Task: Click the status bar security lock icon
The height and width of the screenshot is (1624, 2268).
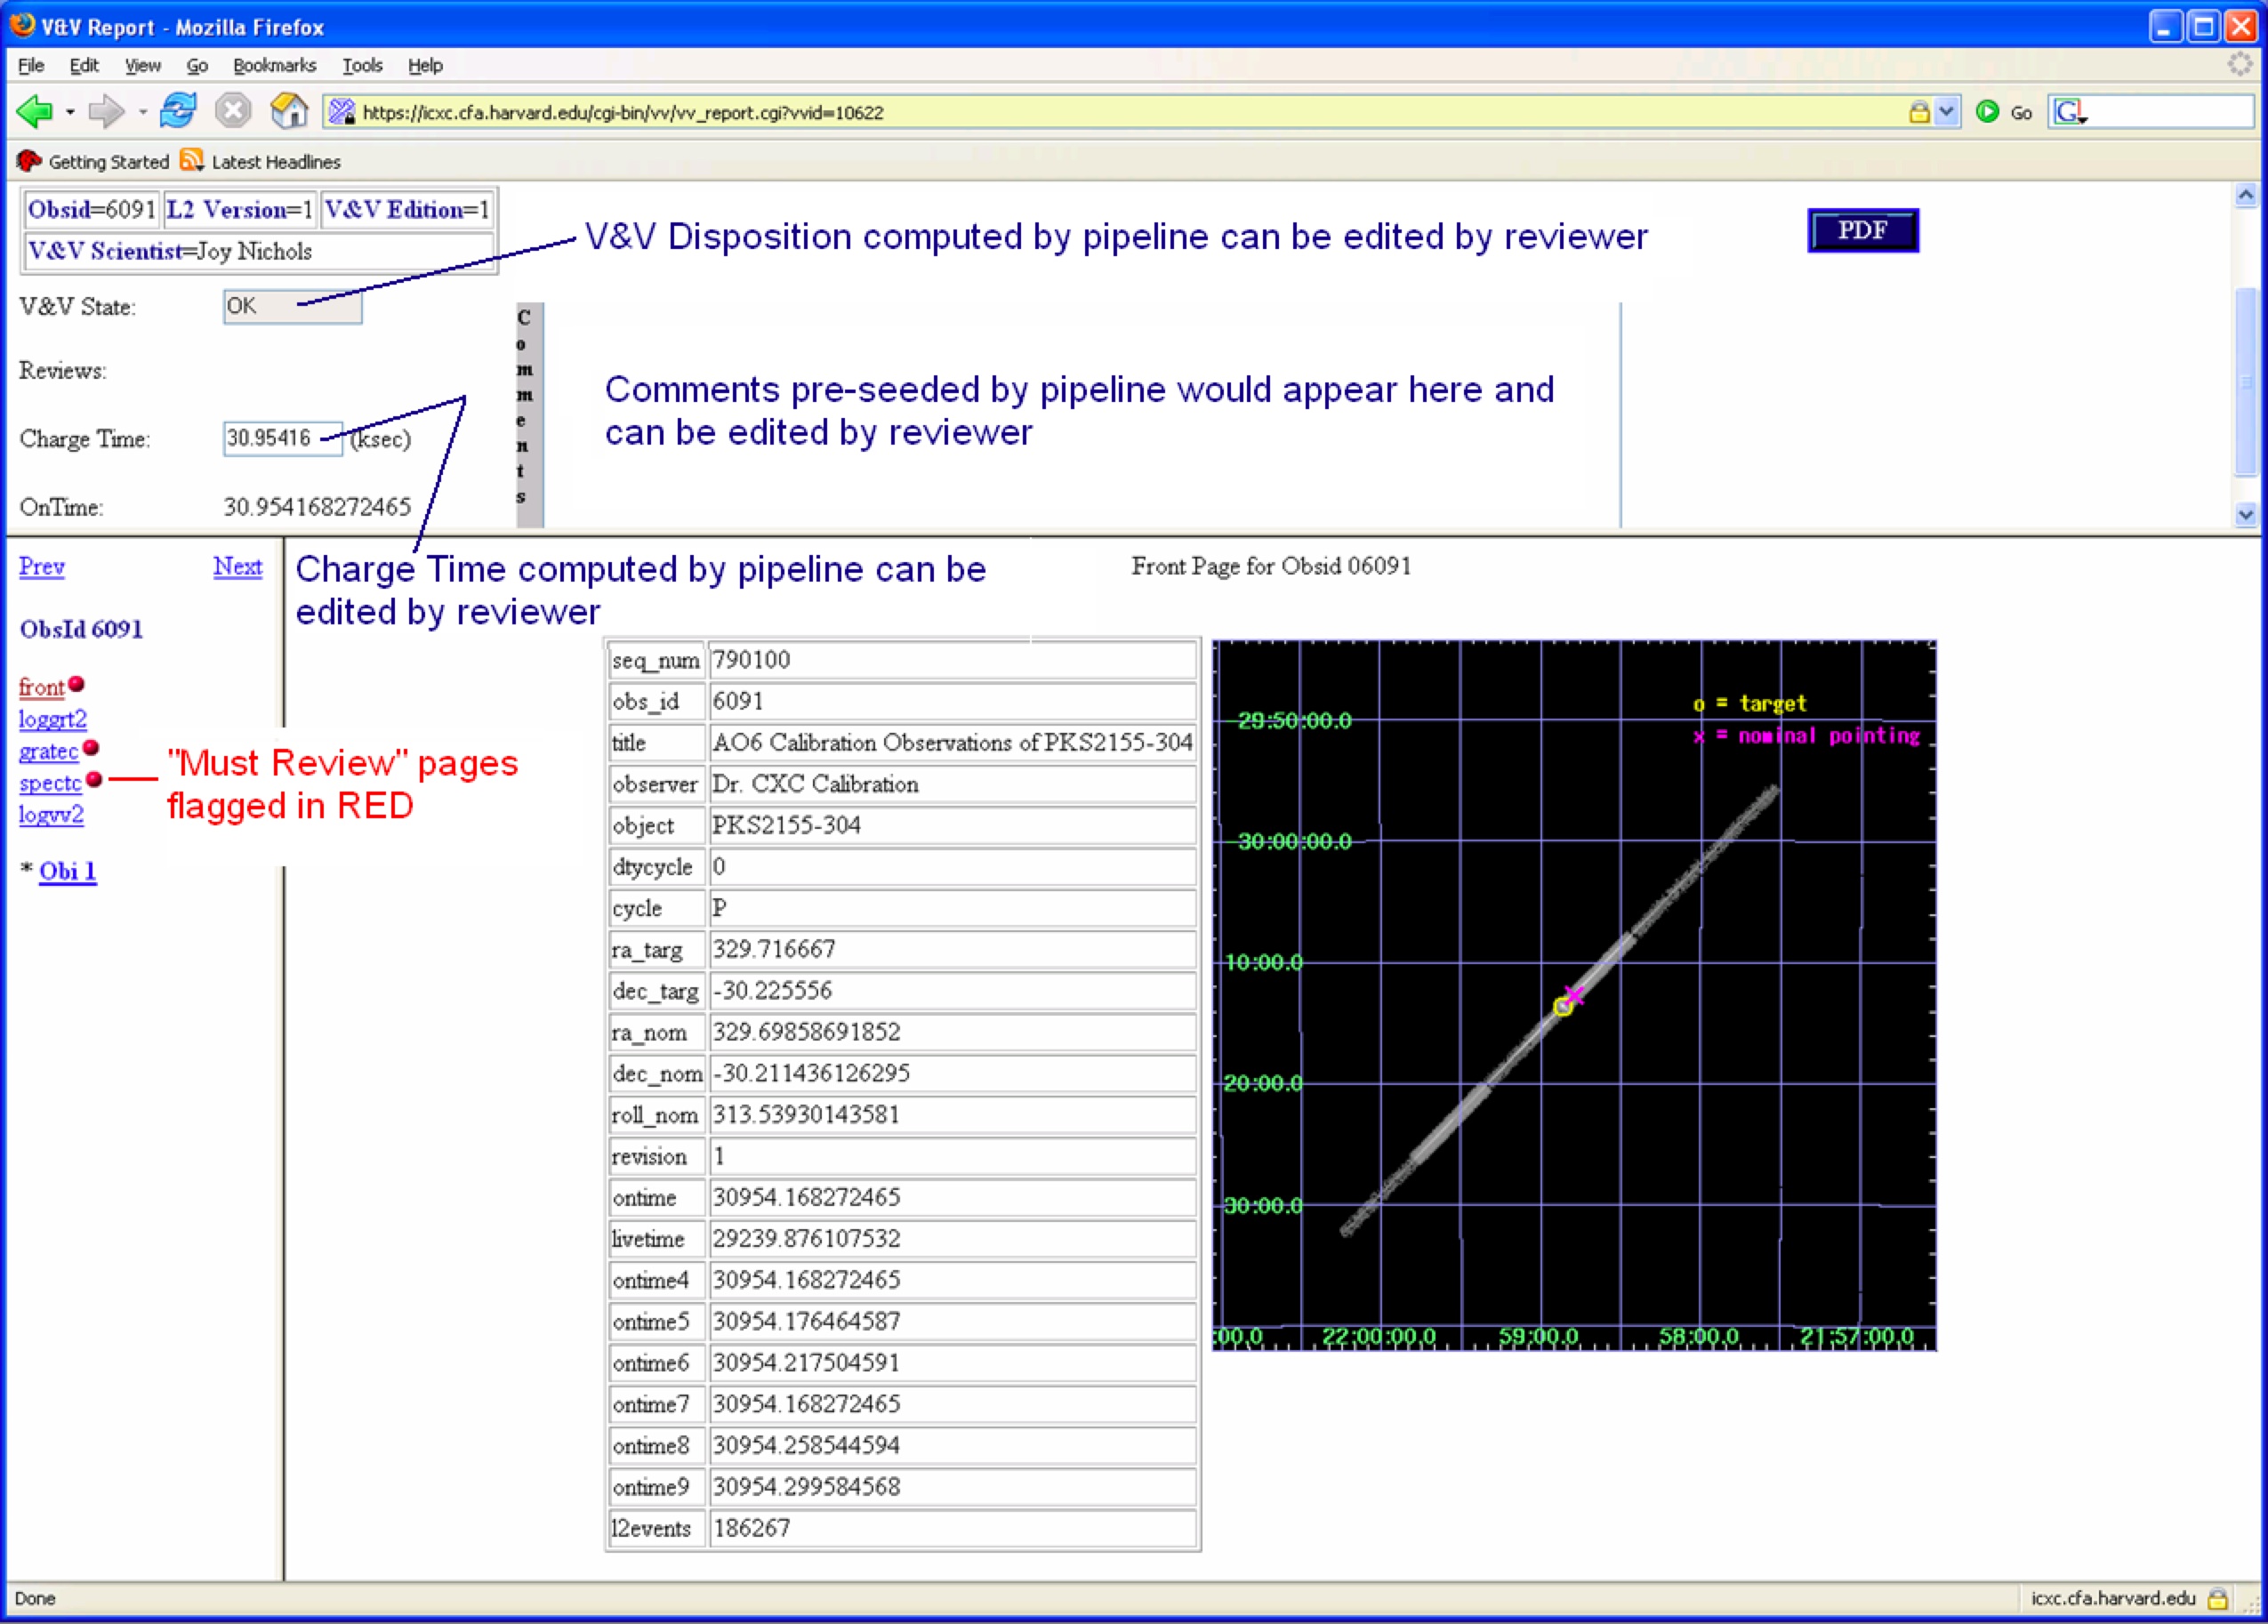Action: point(2217,1598)
